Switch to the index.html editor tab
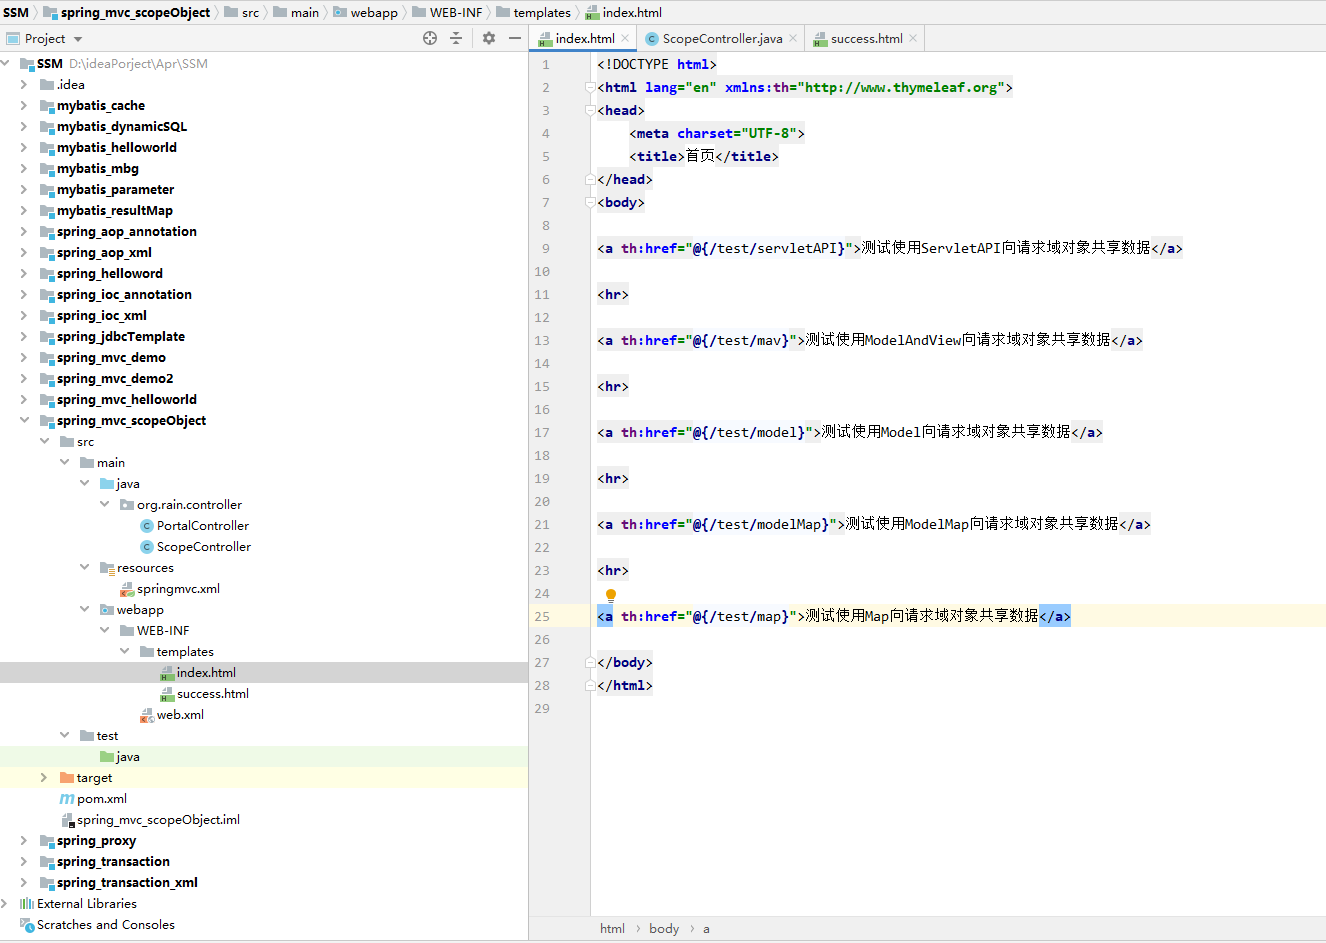1326x943 pixels. pyautogui.click(x=585, y=39)
